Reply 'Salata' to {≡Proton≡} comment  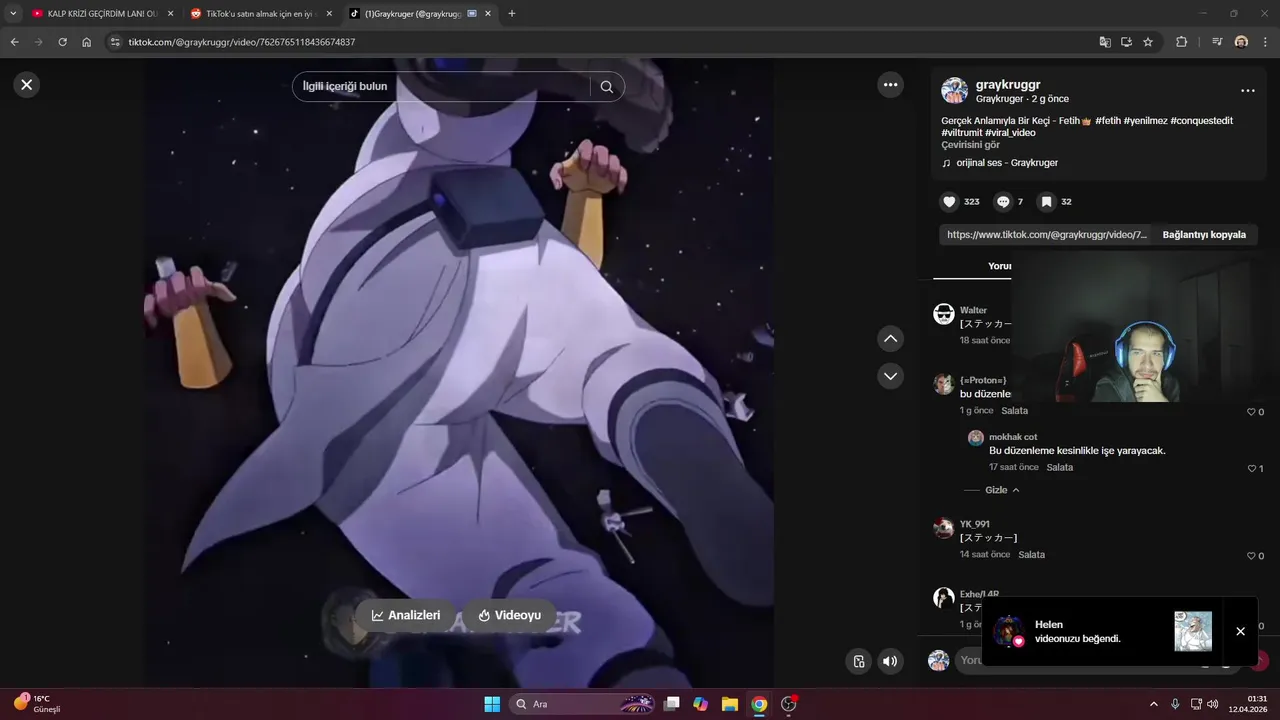point(1014,411)
